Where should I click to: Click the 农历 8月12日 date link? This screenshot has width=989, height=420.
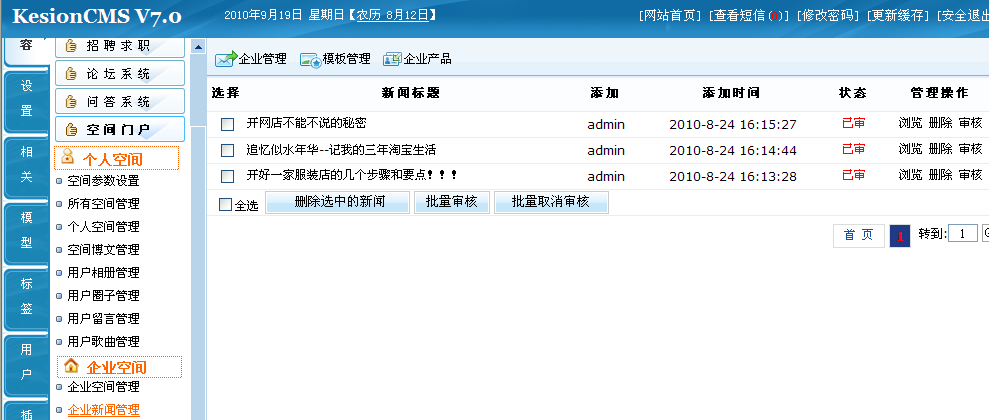pyautogui.click(x=392, y=16)
